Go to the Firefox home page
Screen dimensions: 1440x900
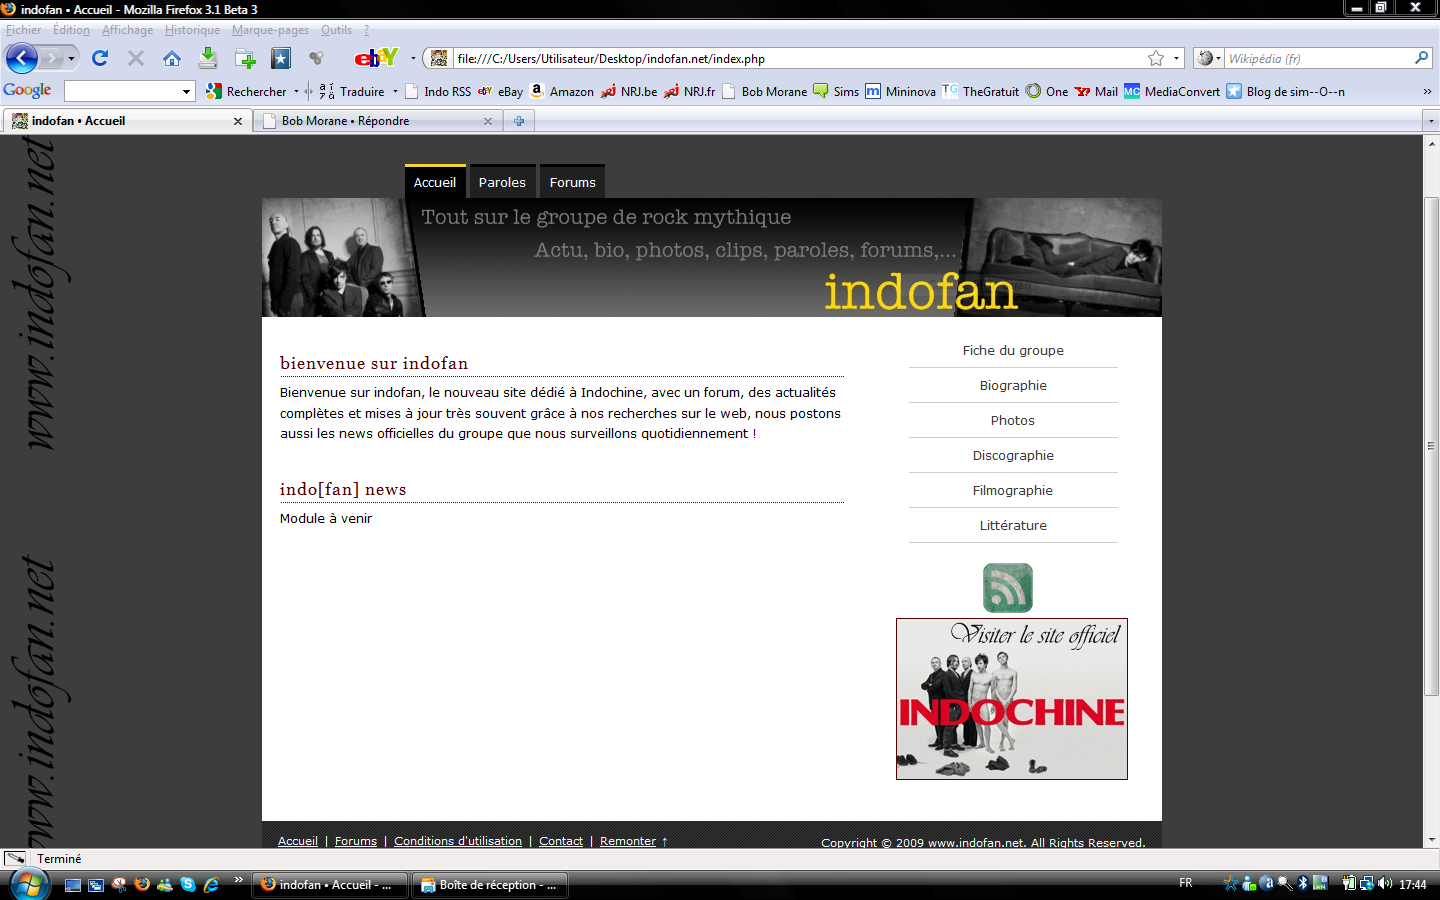[x=172, y=58]
